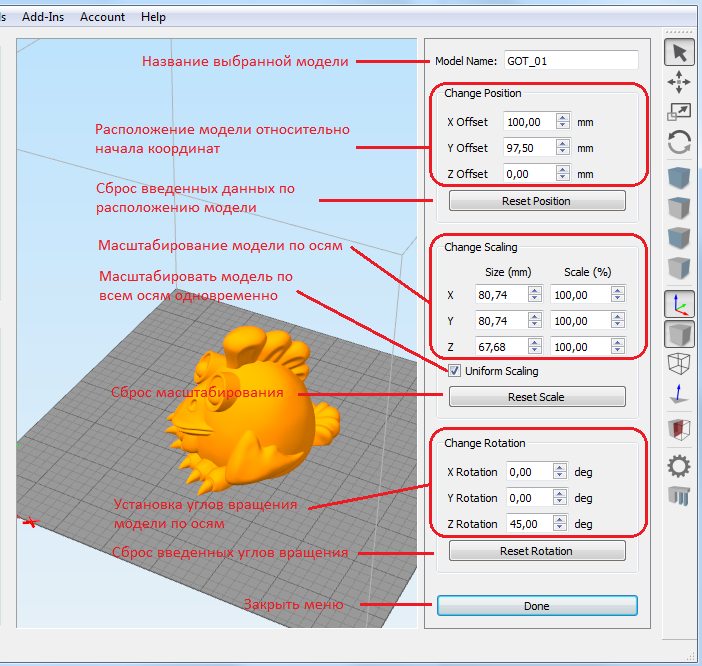Disable Uniform Scaling checkbox

[x=454, y=371]
